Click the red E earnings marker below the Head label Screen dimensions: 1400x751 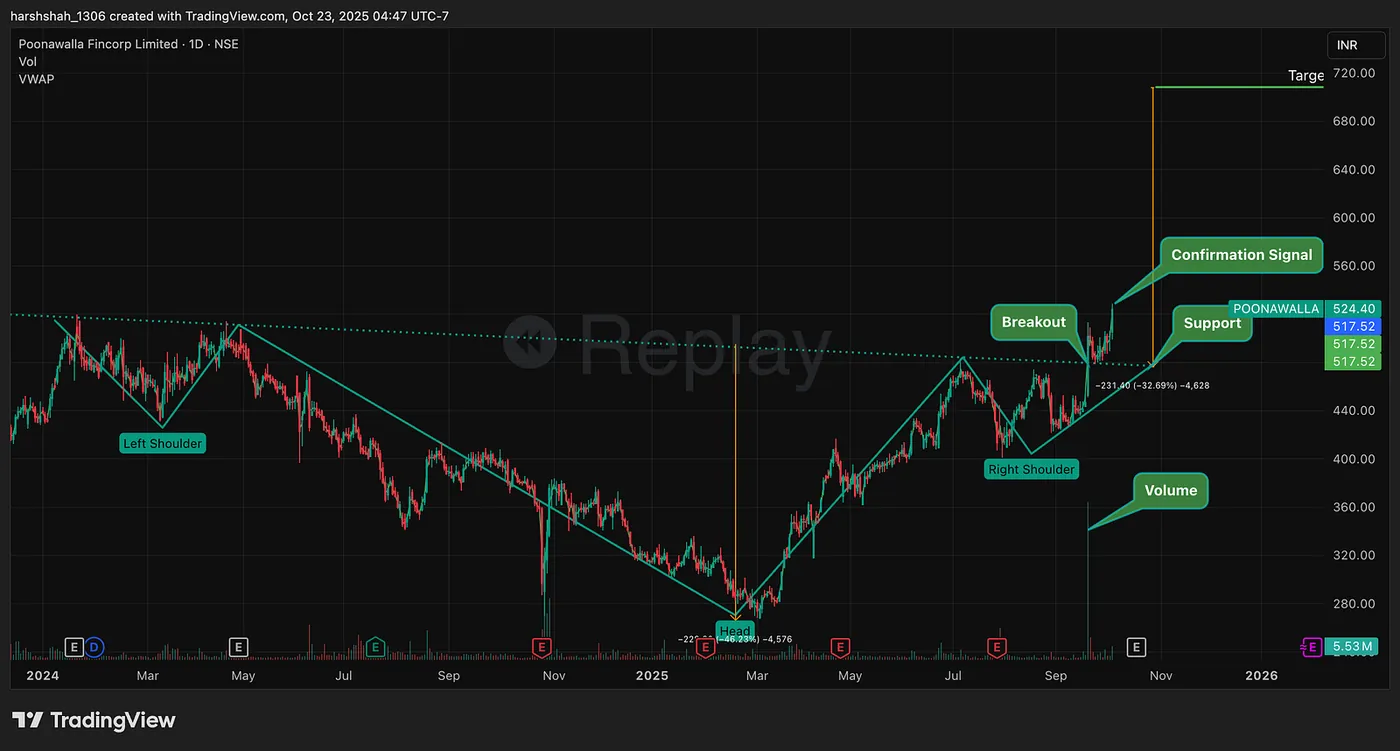pyautogui.click(x=705, y=647)
